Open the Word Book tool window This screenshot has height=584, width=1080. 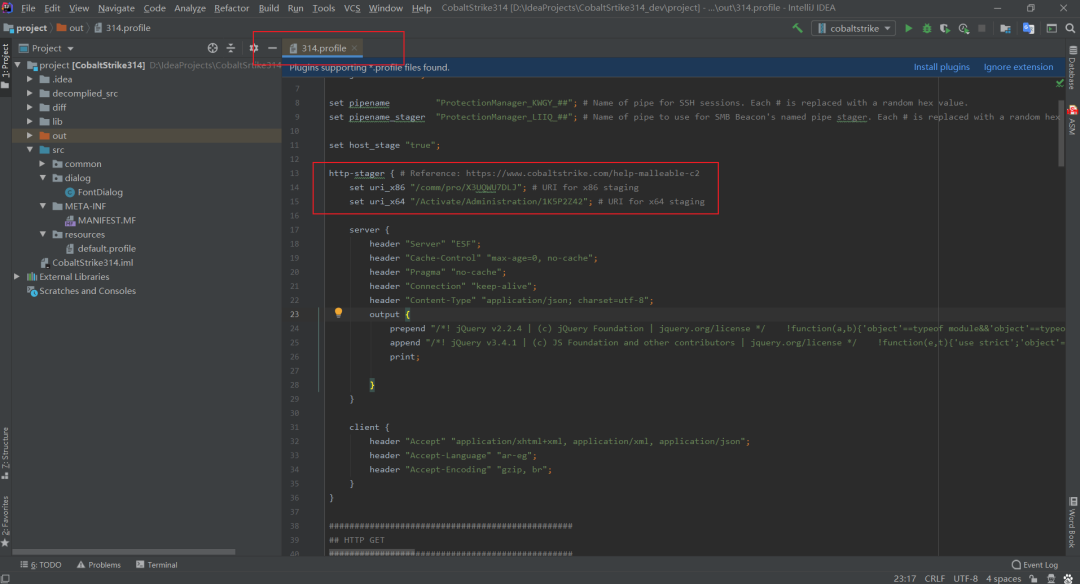coord(1072,523)
